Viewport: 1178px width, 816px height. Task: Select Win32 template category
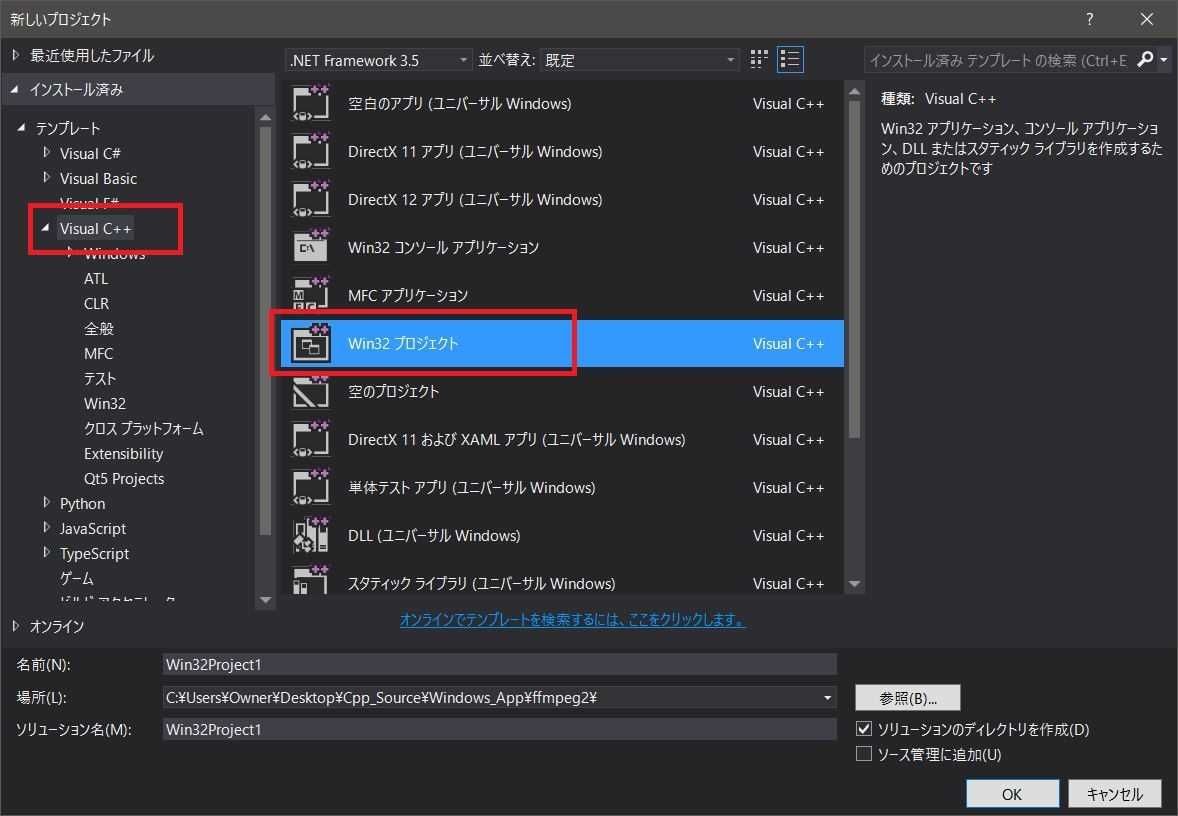tap(104, 403)
